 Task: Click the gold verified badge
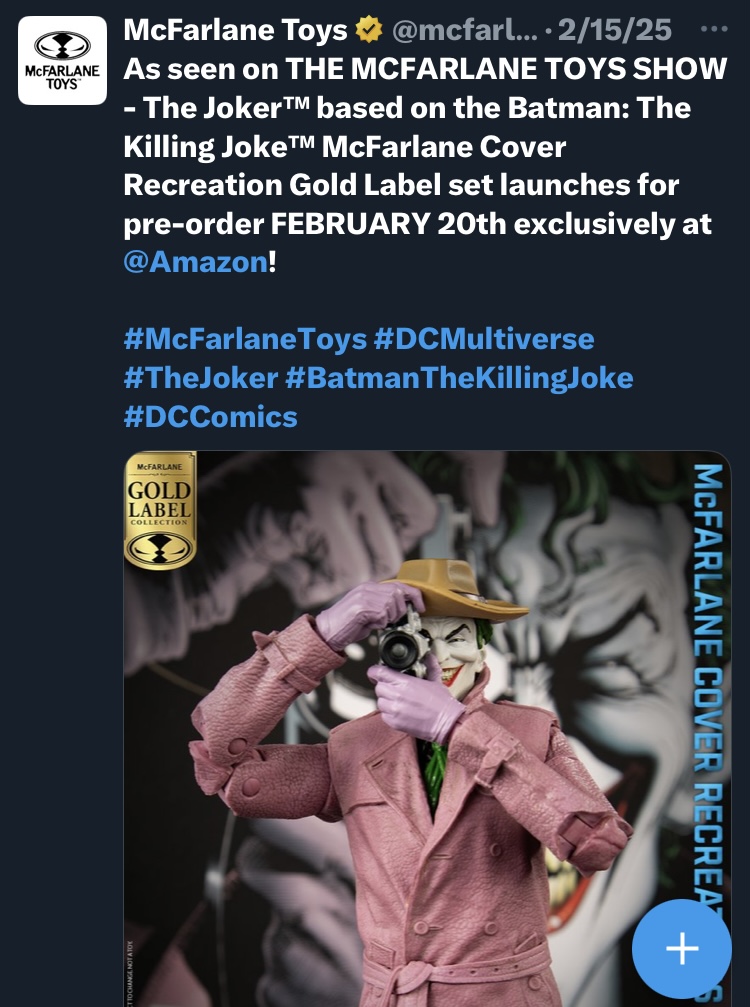tap(369, 31)
